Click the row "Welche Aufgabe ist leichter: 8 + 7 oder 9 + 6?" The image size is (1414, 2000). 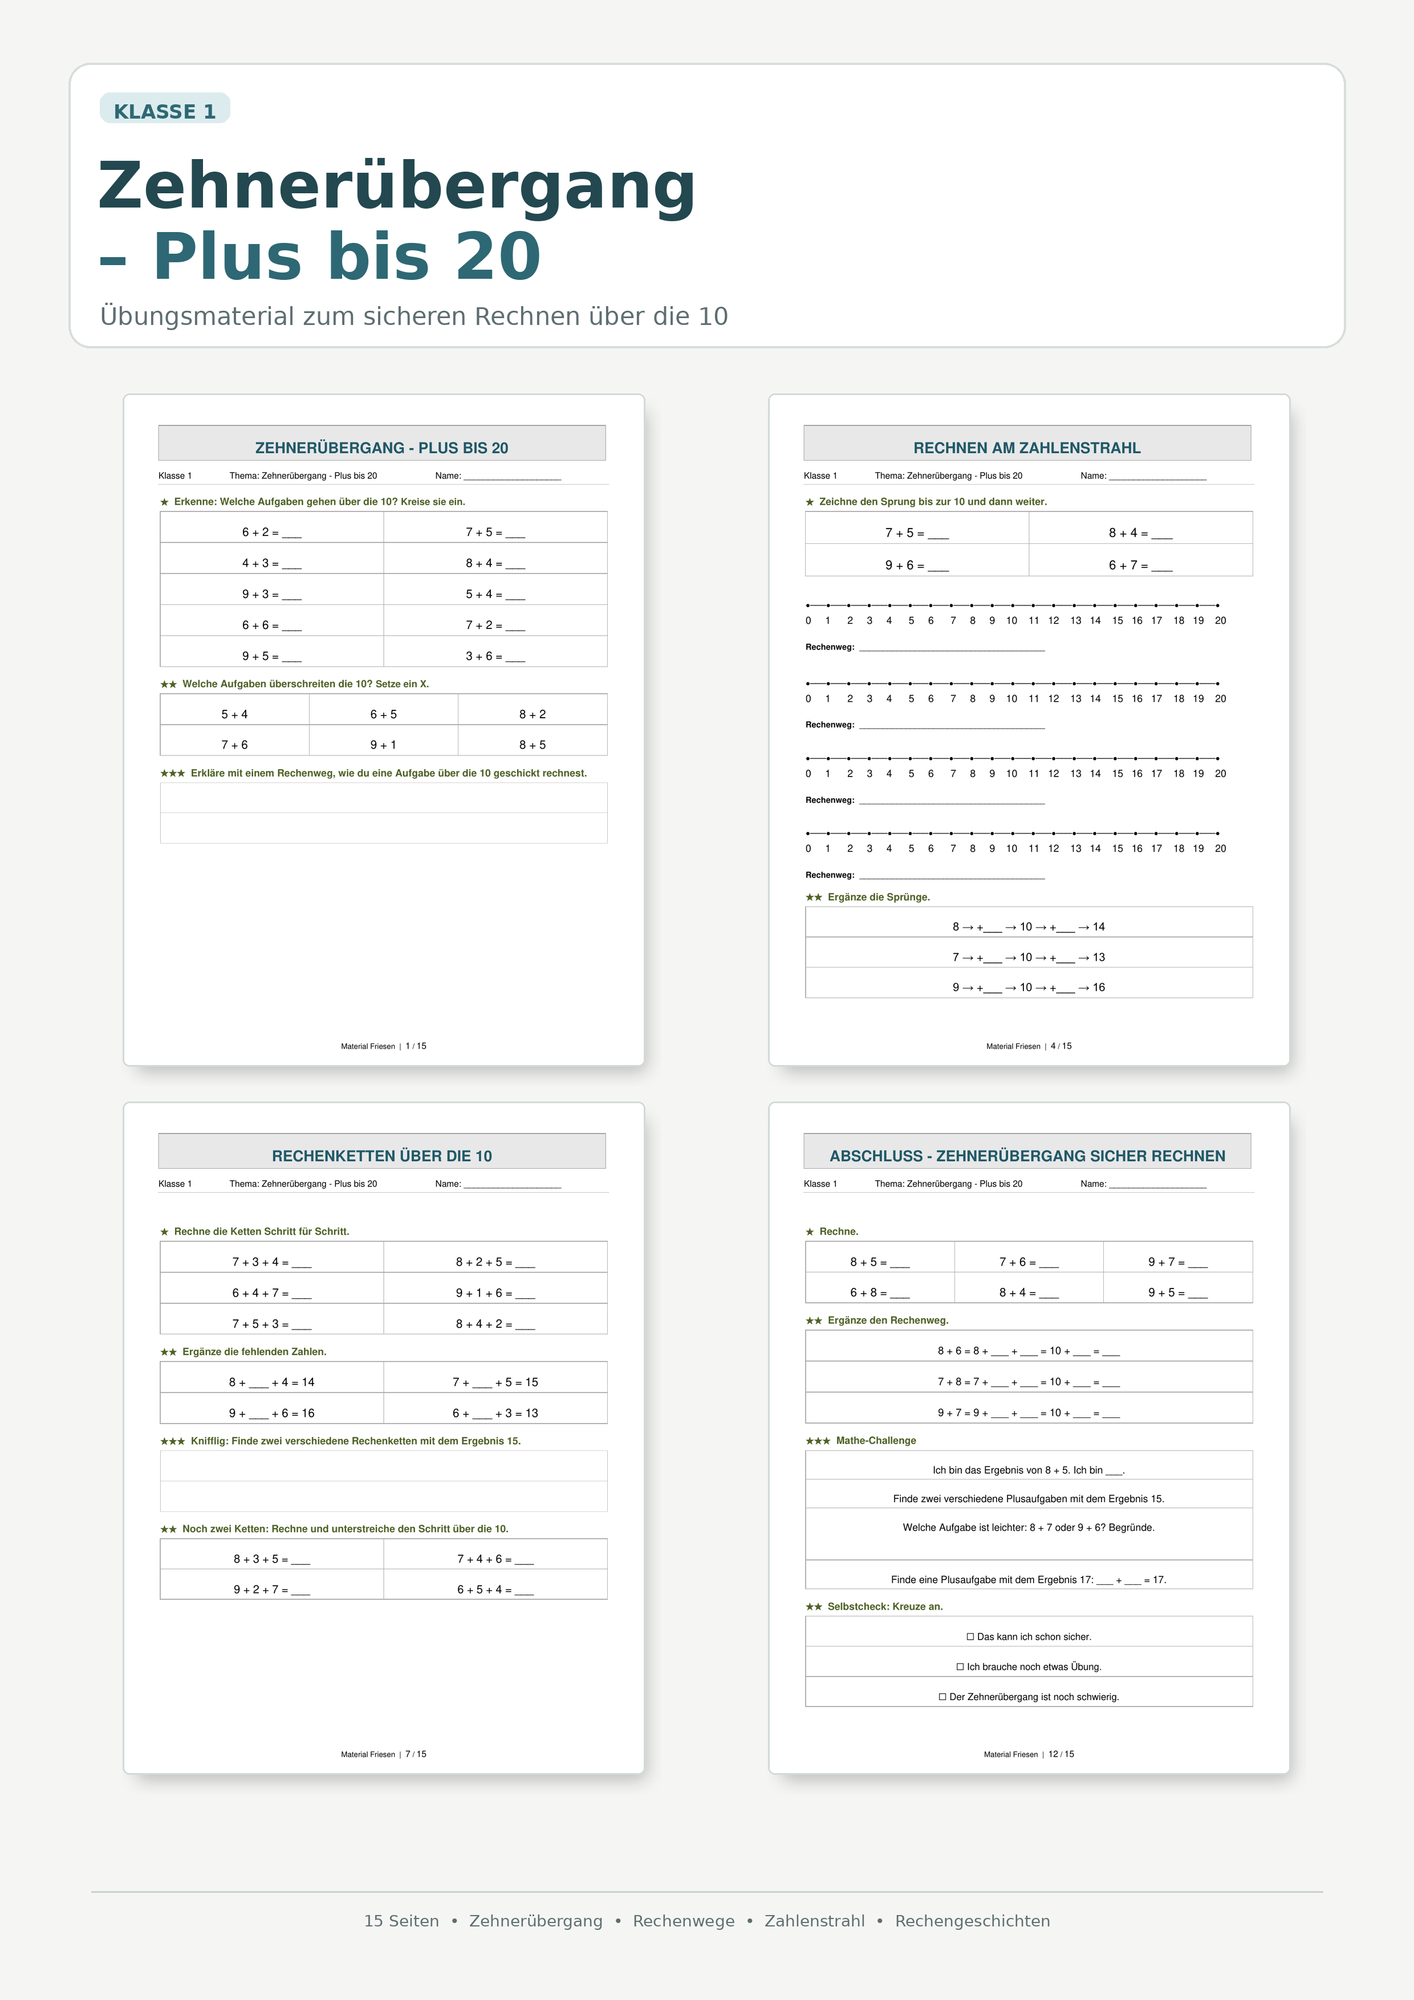(x=1029, y=1534)
